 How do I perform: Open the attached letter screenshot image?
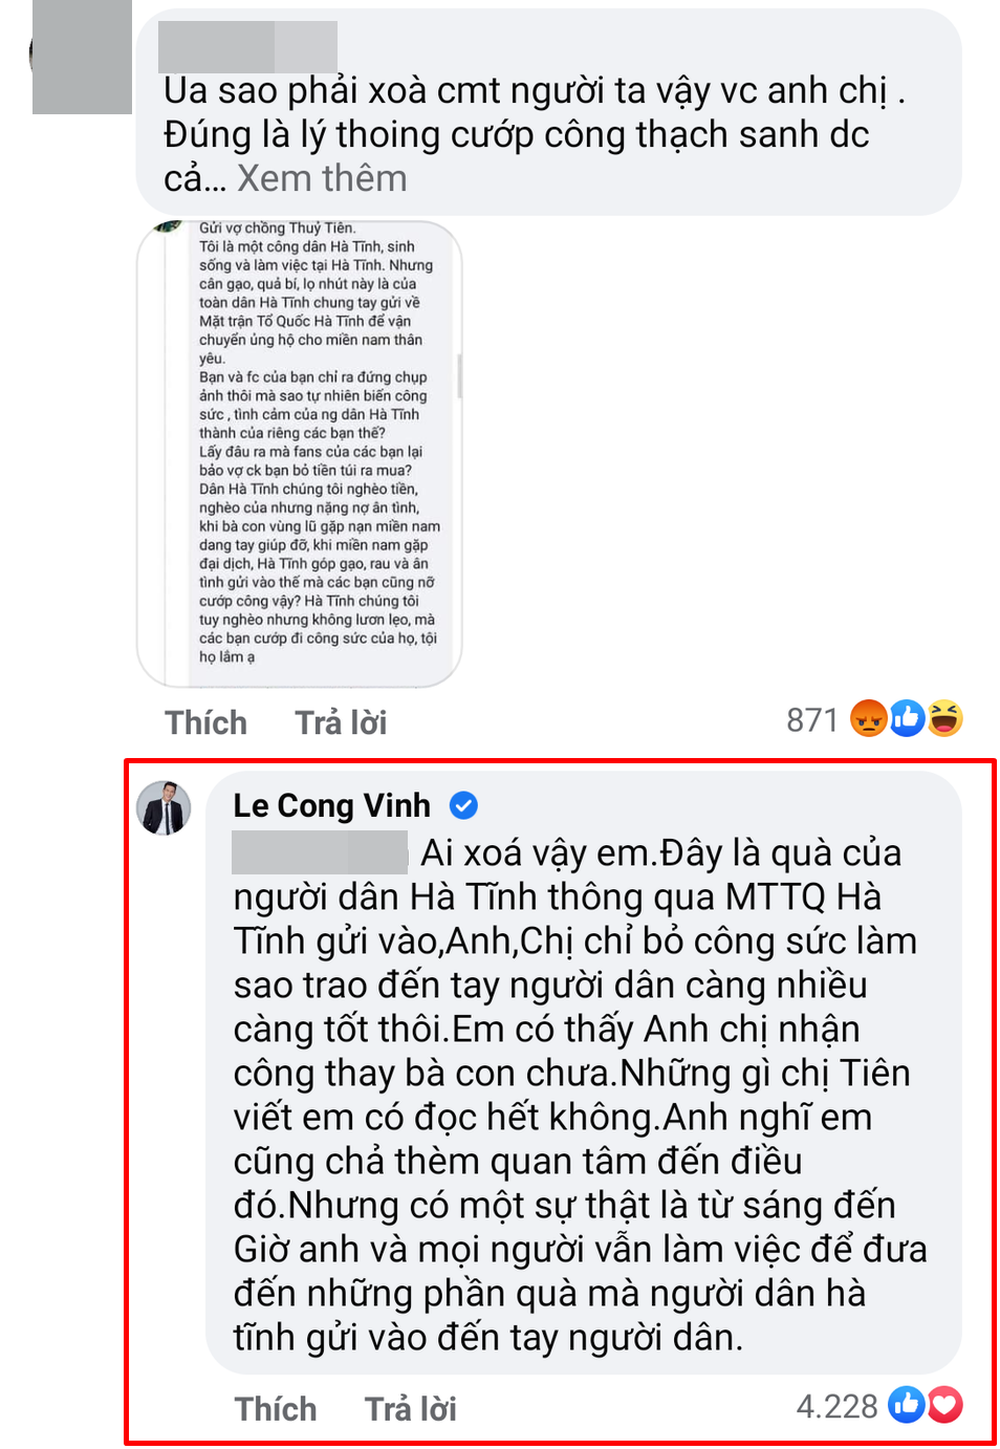click(x=299, y=454)
